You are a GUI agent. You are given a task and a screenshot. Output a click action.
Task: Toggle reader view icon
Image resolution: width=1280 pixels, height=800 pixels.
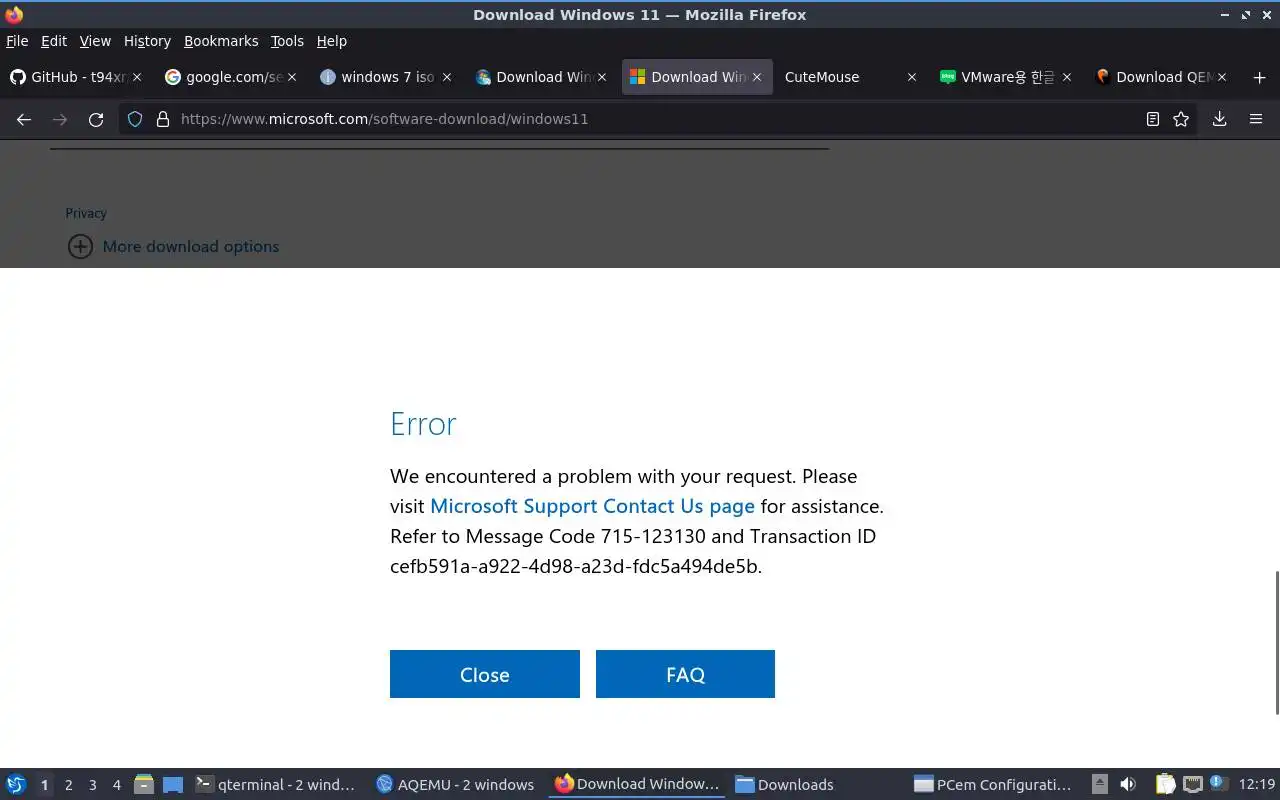point(1153,119)
